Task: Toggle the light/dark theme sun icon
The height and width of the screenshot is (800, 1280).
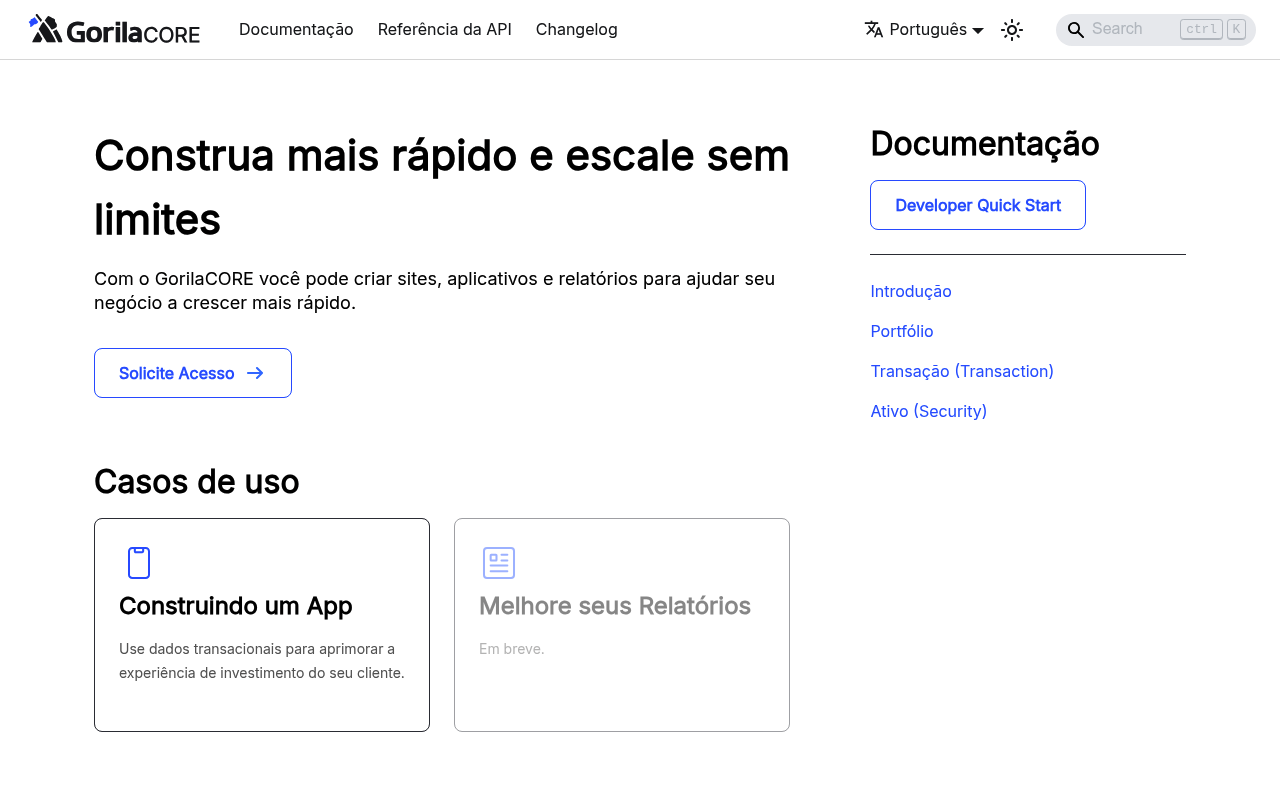Action: point(1012,30)
